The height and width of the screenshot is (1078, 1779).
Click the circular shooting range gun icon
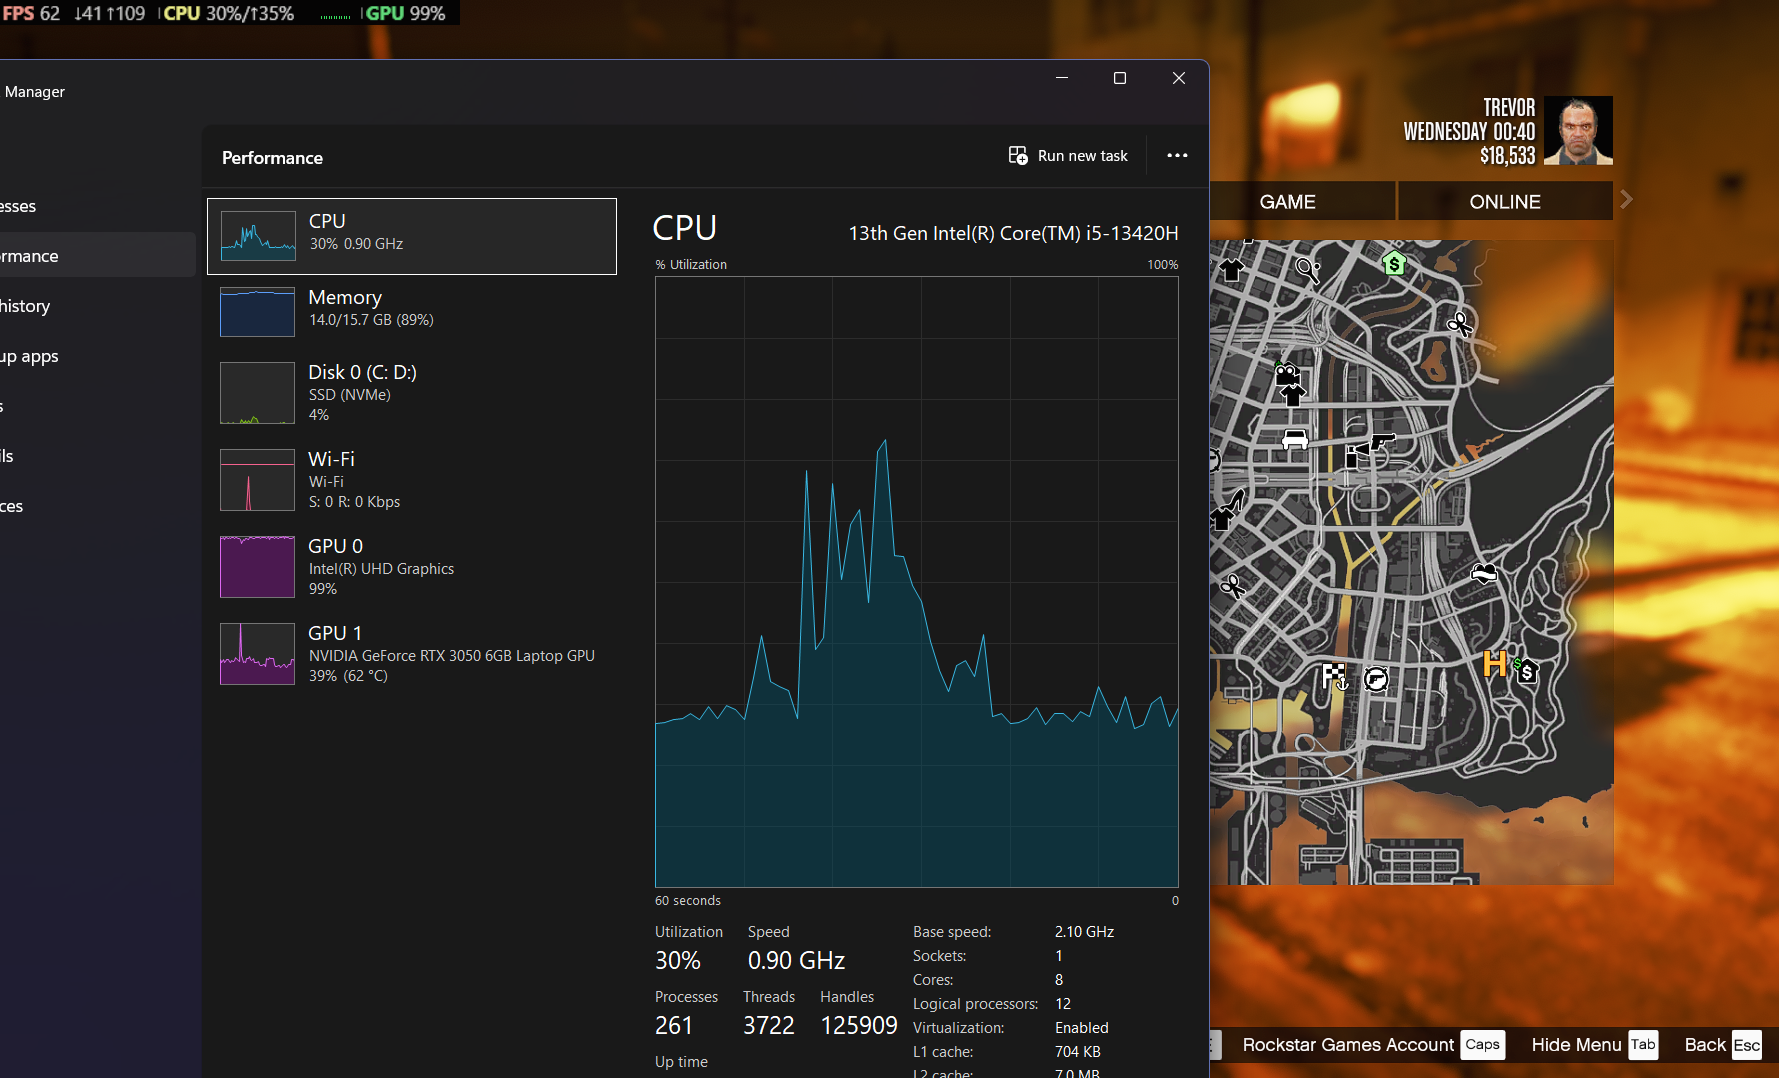pyautogui.click(x=1376, y=680)
